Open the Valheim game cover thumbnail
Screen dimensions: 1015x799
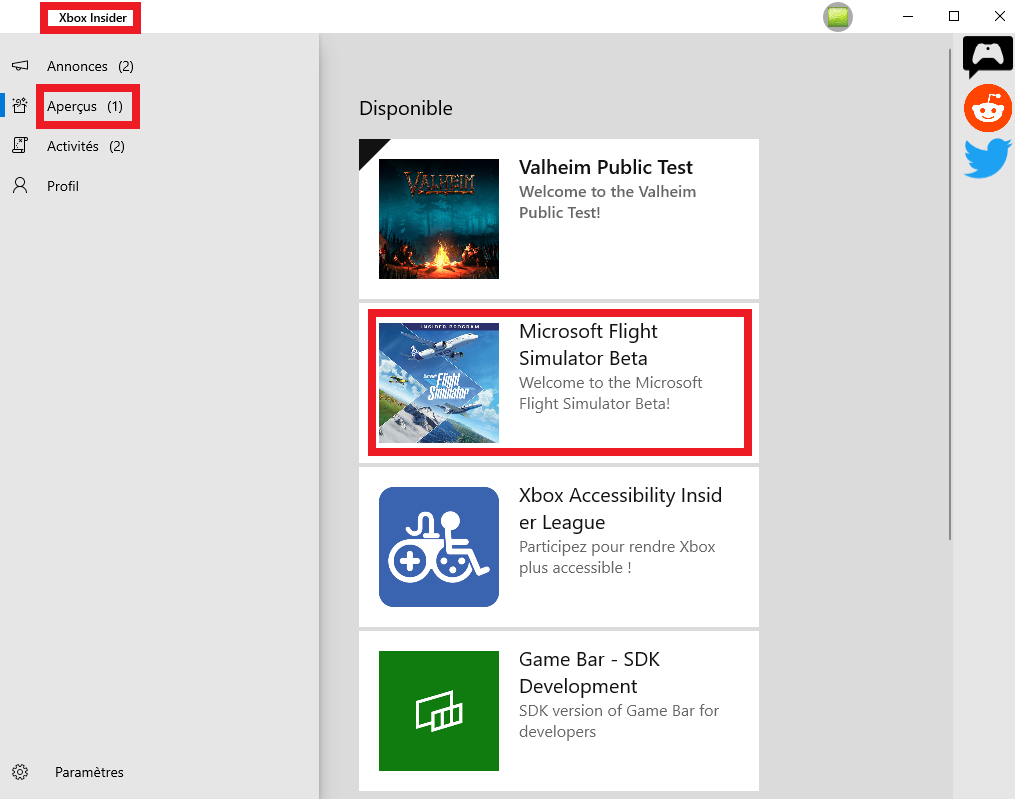[x=439, y=219]
